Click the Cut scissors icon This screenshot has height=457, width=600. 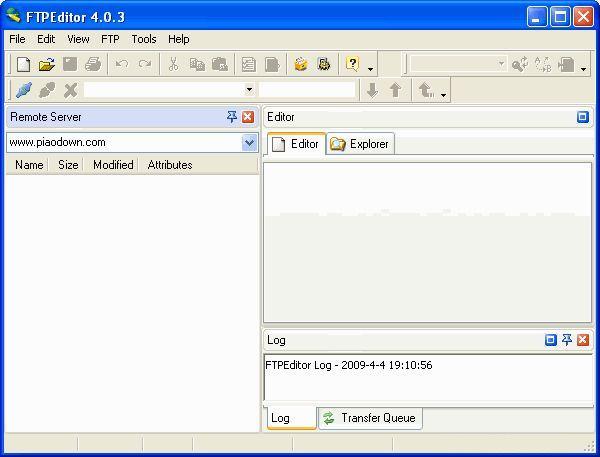[173, 65]
